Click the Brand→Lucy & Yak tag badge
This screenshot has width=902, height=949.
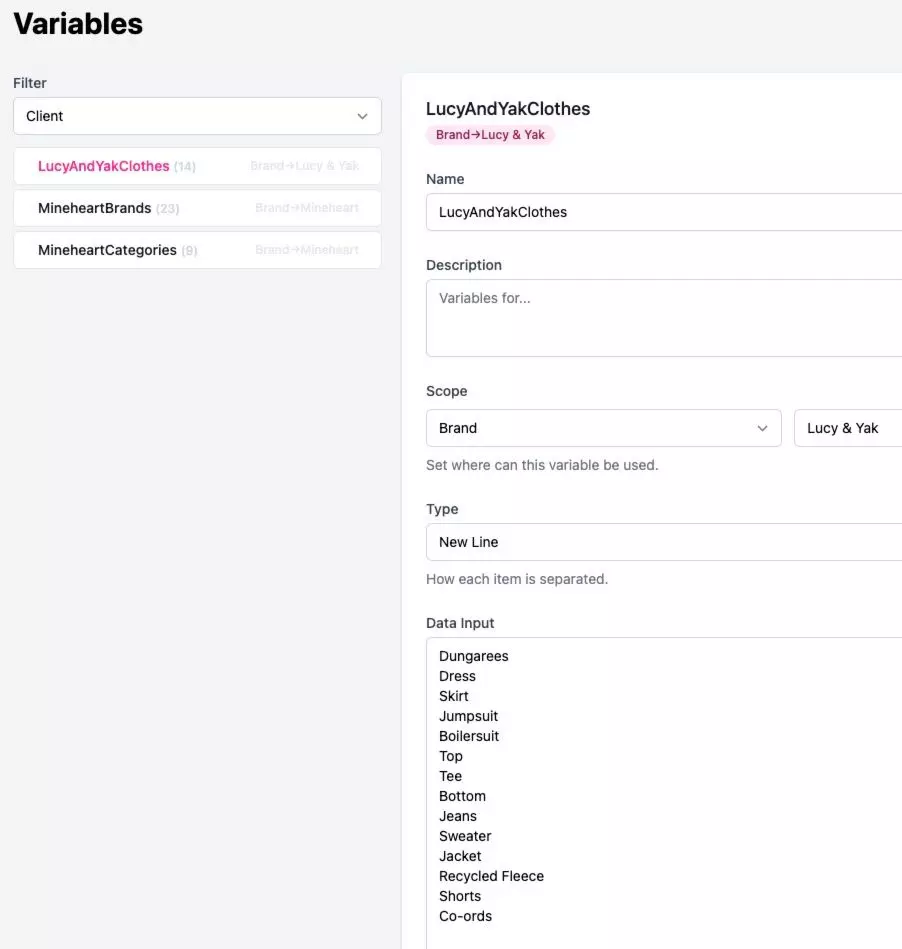coord(490,135)
